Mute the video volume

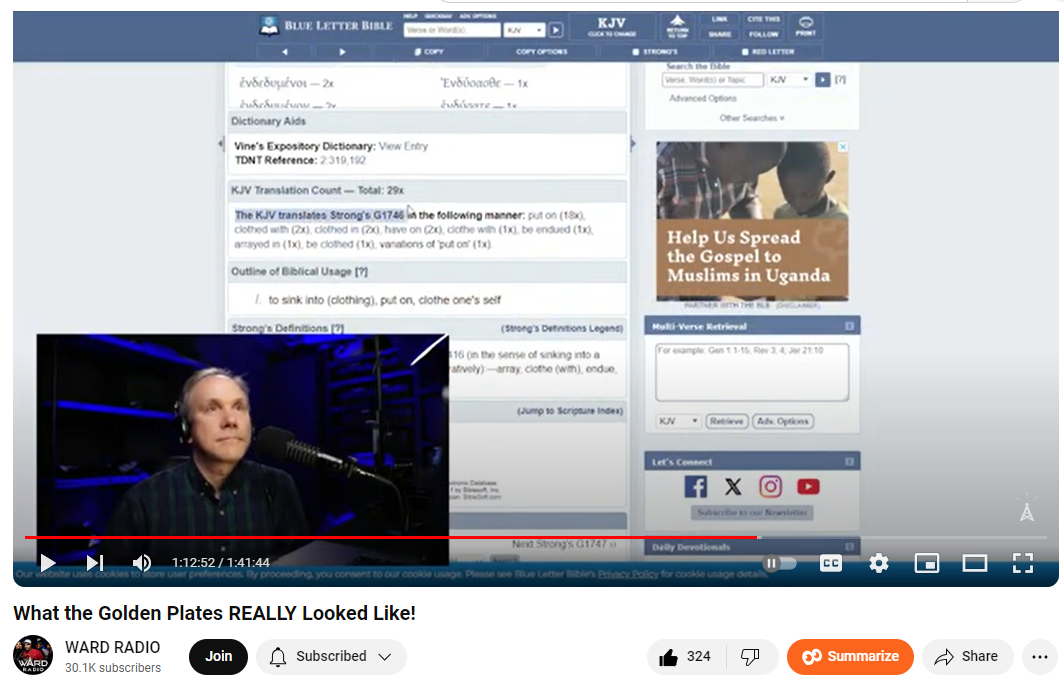[x=142, y=563]
